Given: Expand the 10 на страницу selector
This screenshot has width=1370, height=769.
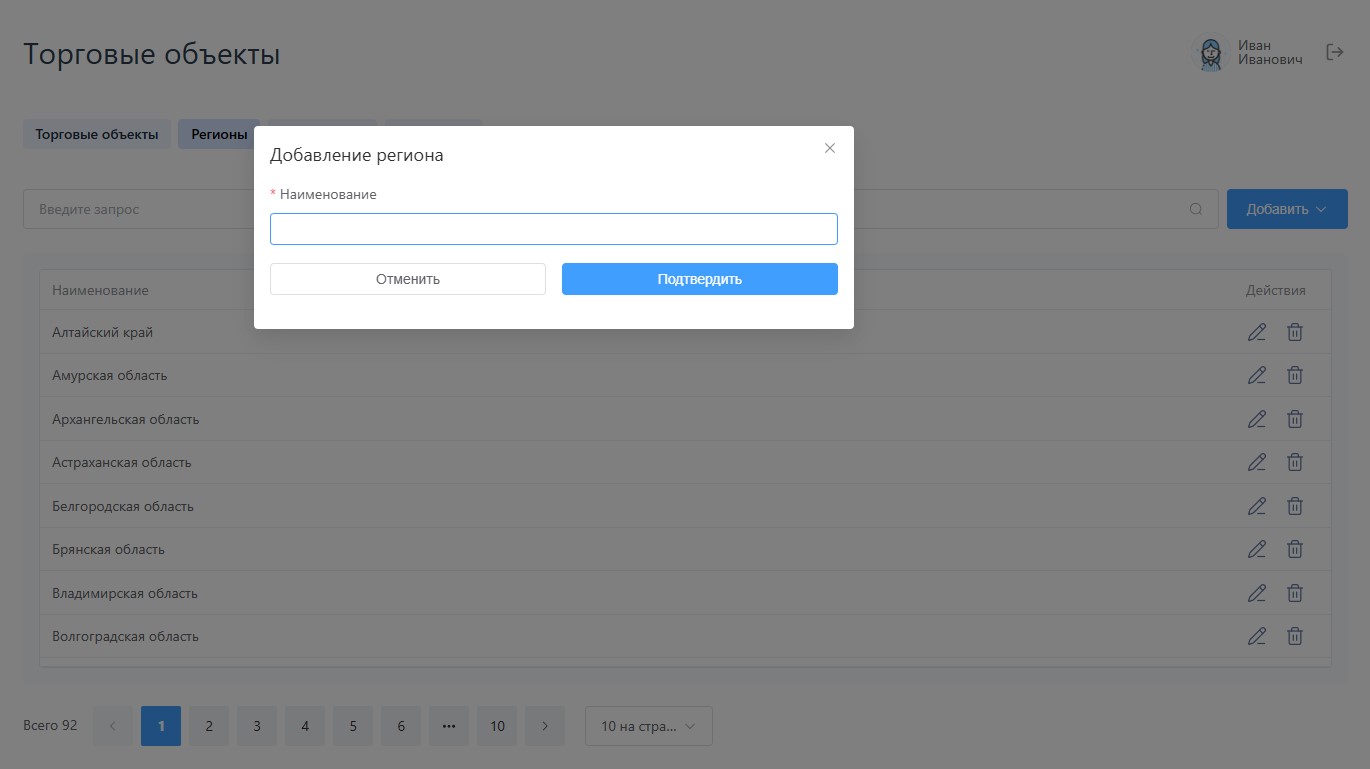Looking at the screenshot, I should click(648, 726).
